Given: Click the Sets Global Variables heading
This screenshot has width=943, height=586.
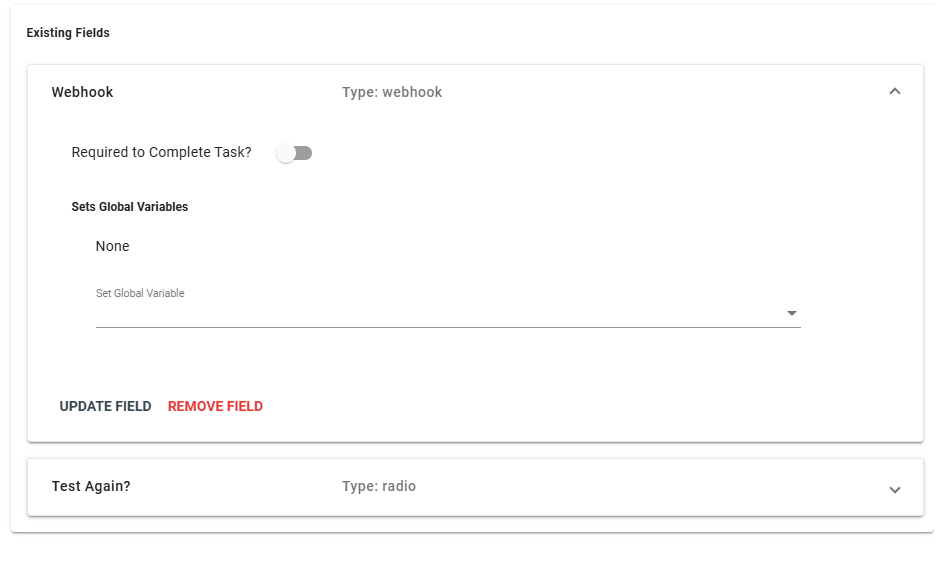Looking at the screenshot, I should [x=129, y=207].
